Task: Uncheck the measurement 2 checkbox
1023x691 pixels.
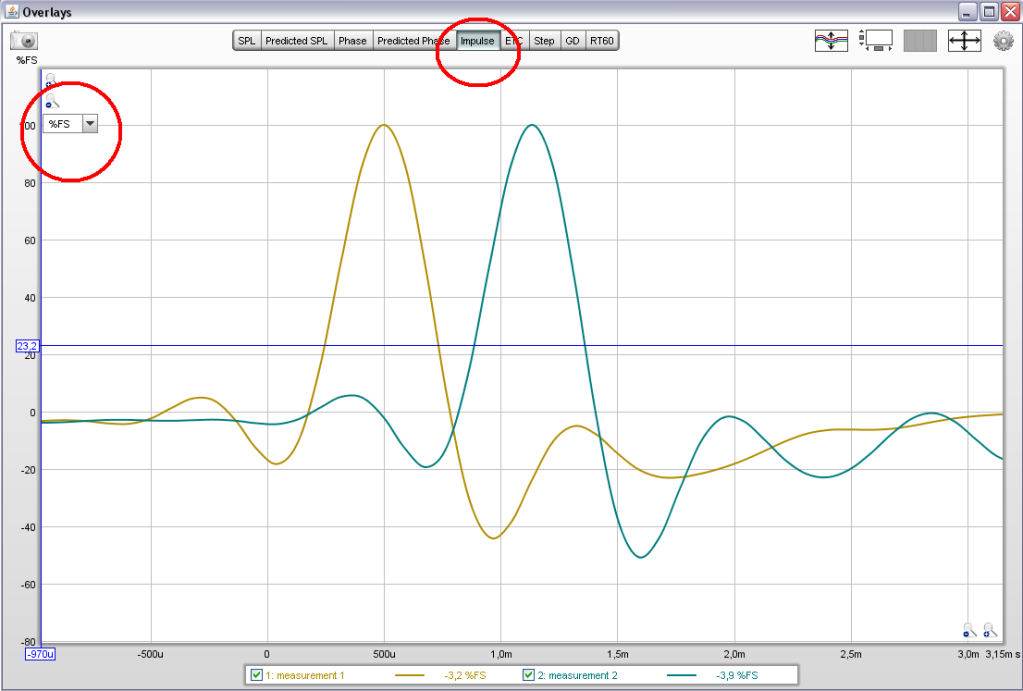Action: click(x=530, y=676)
